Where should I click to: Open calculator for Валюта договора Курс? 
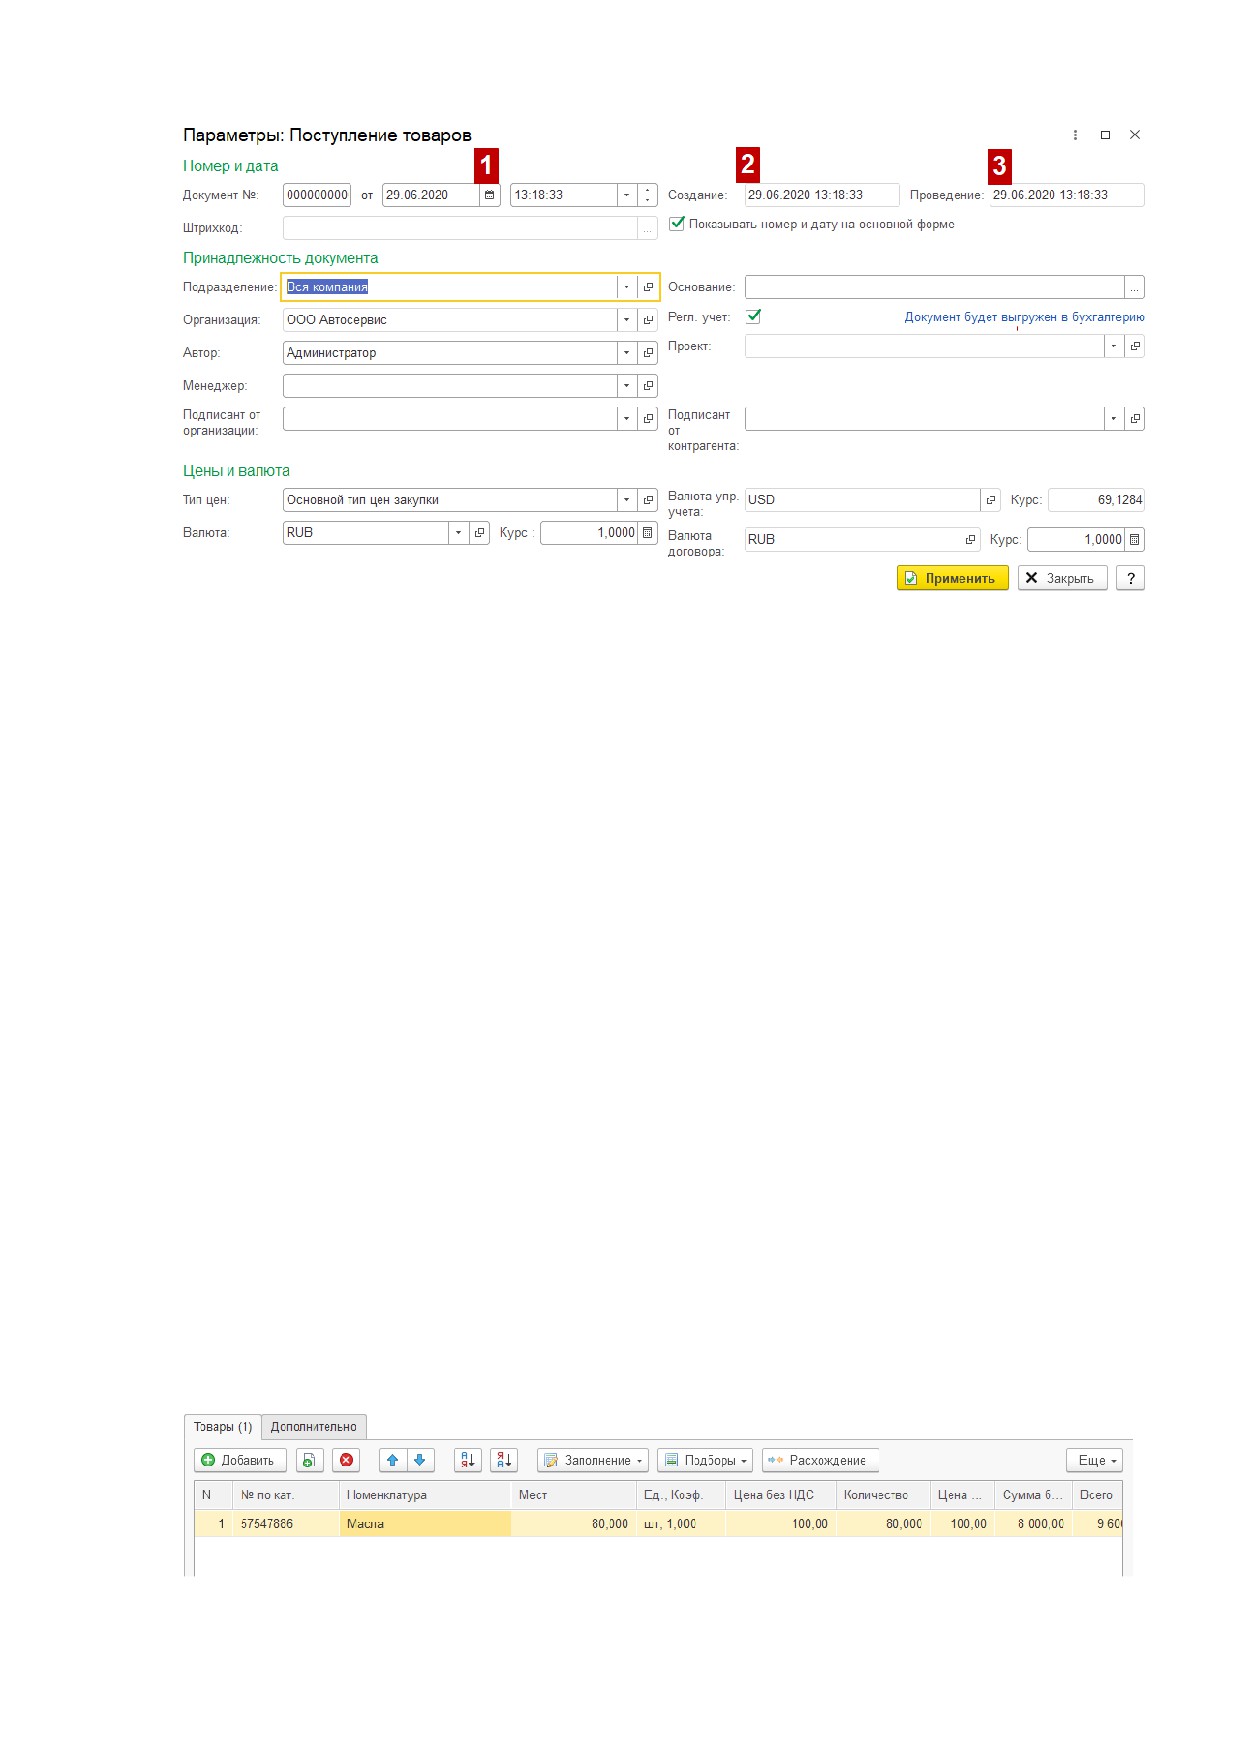1135,539
